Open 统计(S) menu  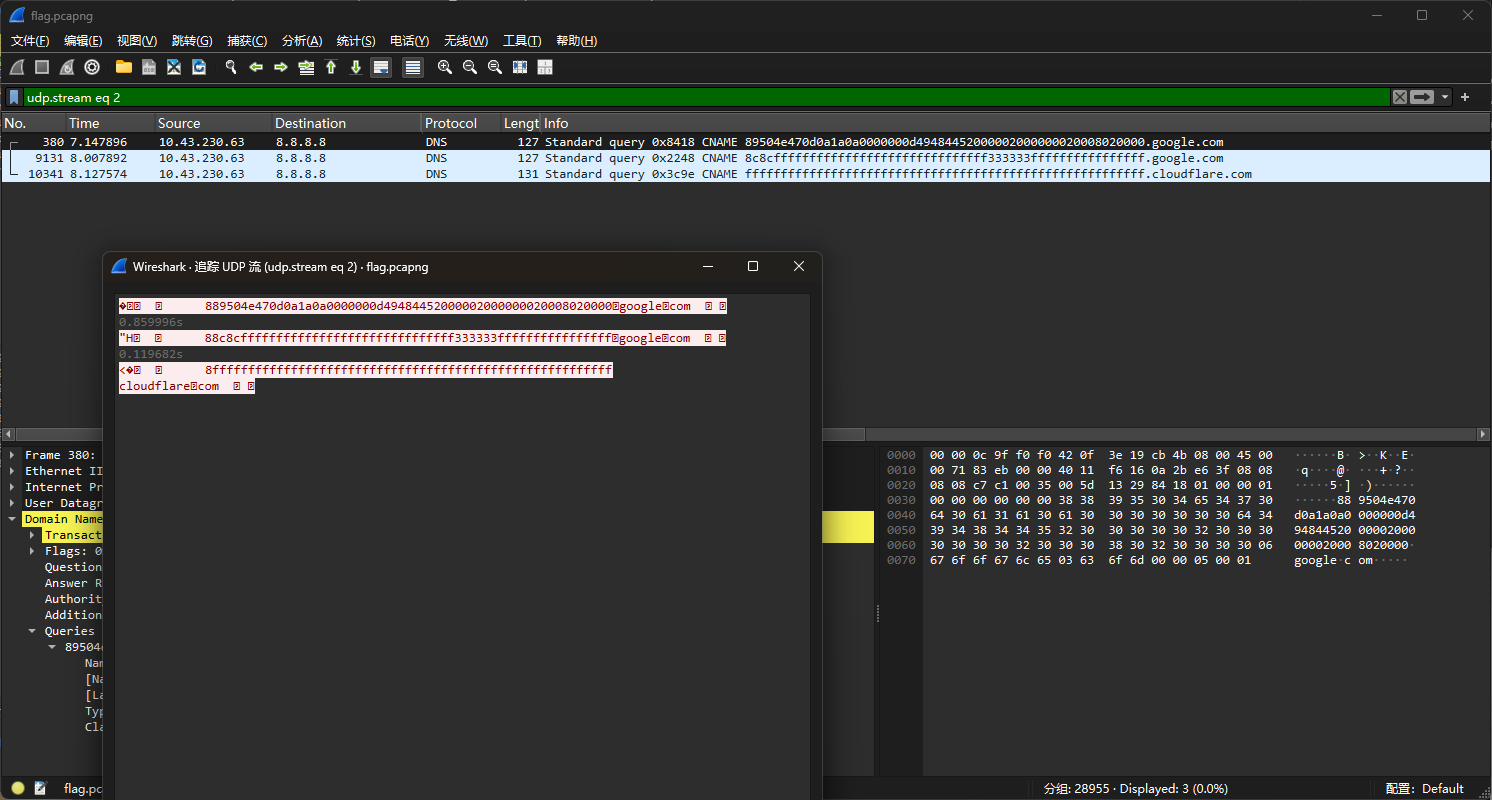[356, 41]
